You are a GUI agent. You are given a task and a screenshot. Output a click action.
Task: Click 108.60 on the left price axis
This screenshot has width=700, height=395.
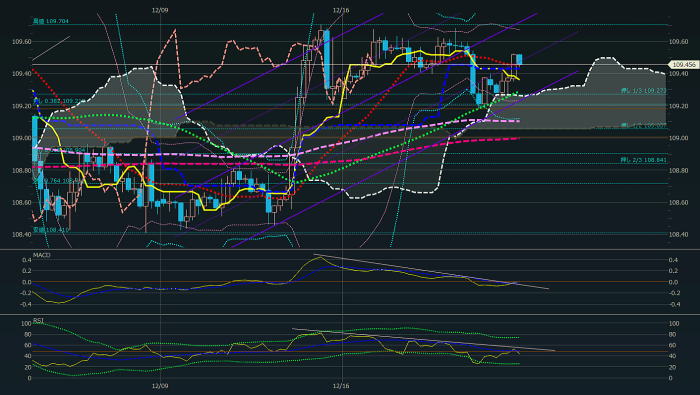(x=21, y=203)
